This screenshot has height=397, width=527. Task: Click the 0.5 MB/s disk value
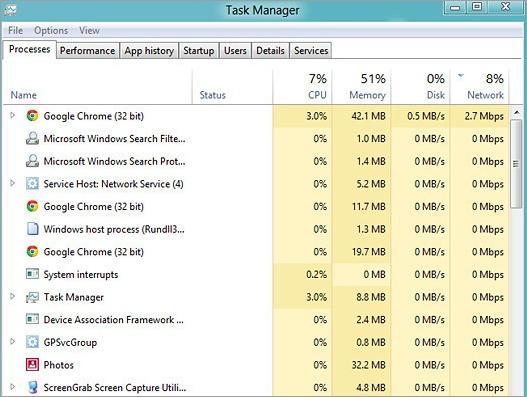426,116
